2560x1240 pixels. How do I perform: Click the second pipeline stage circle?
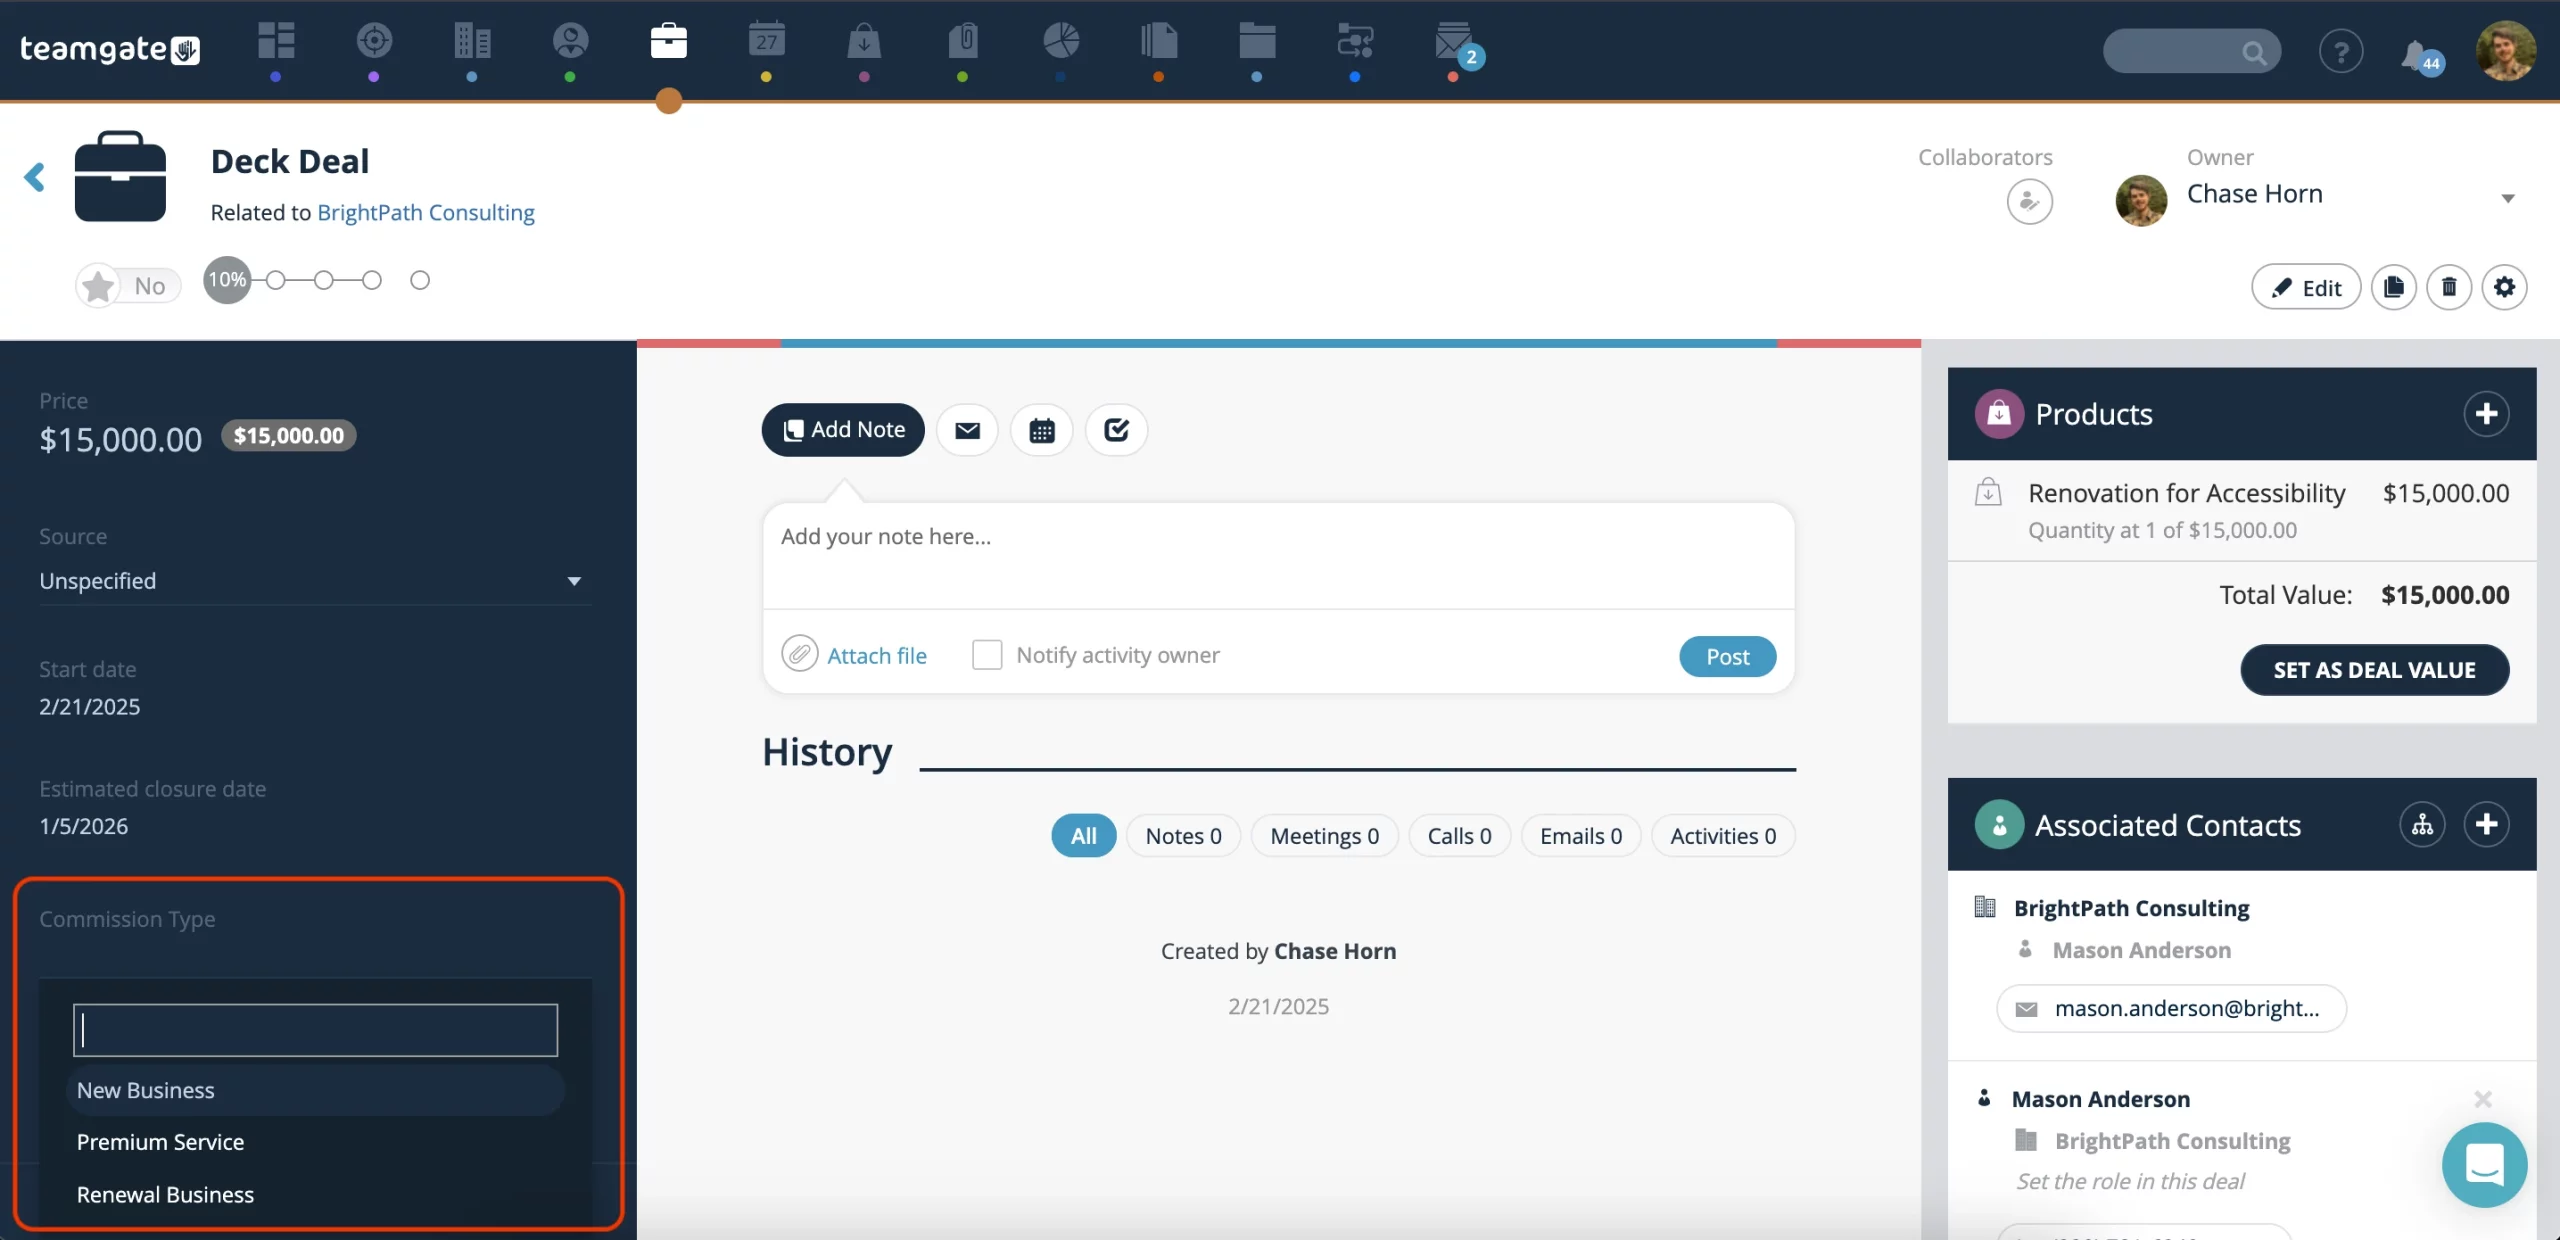(276, 280)
